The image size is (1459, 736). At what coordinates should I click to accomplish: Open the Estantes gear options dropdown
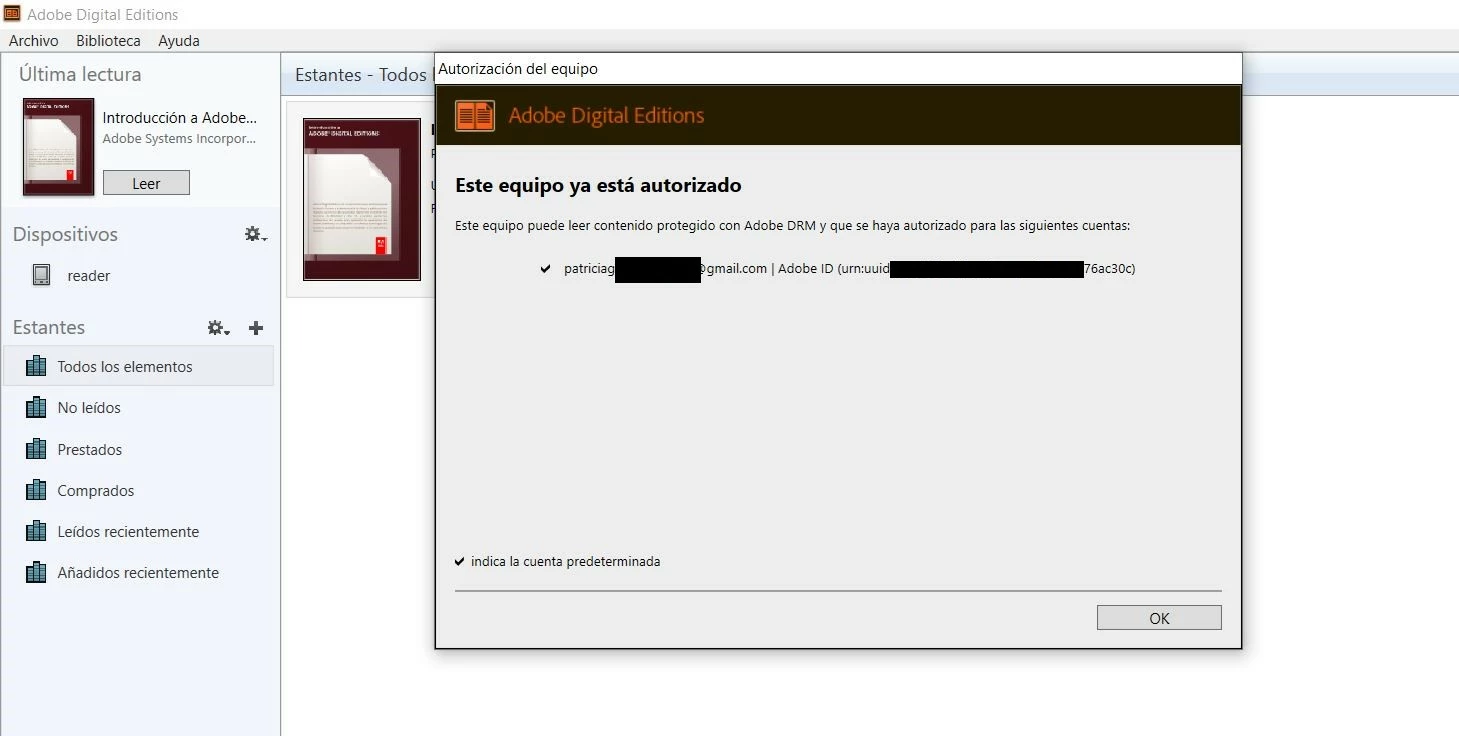click(218, 328)
